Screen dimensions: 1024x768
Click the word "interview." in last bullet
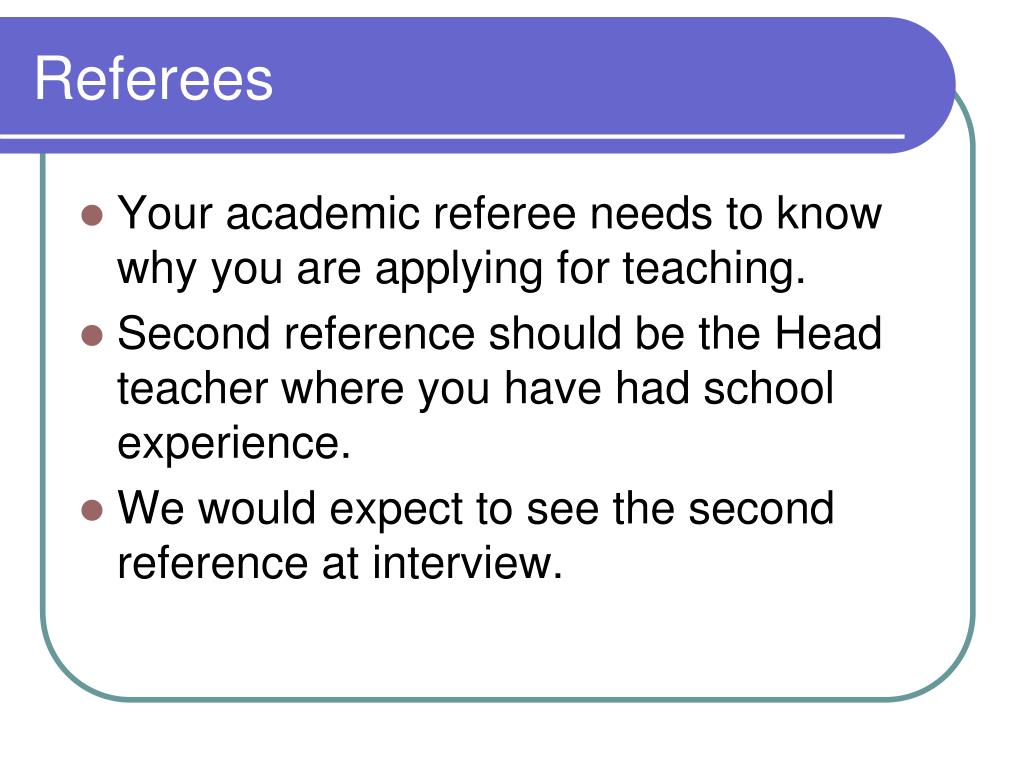pyautogui.click(x=467, y=563)
